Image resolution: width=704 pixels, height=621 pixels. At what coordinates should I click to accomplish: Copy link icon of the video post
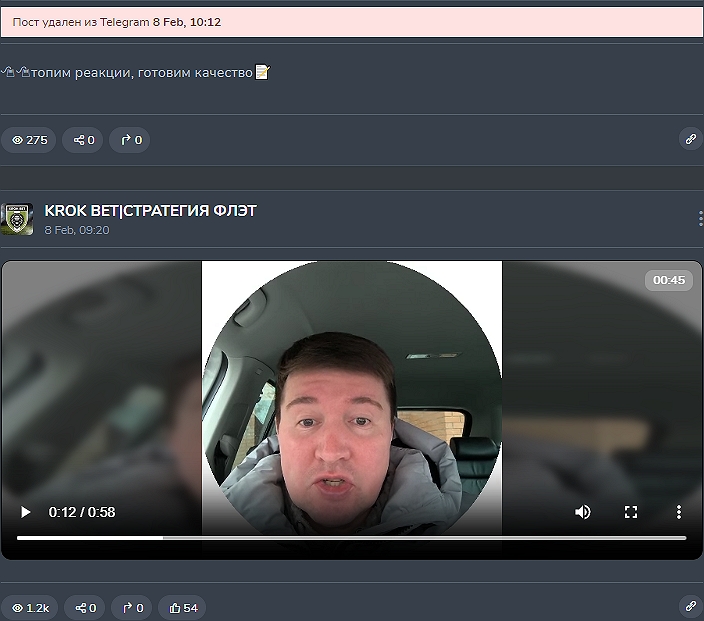(690, 607)
